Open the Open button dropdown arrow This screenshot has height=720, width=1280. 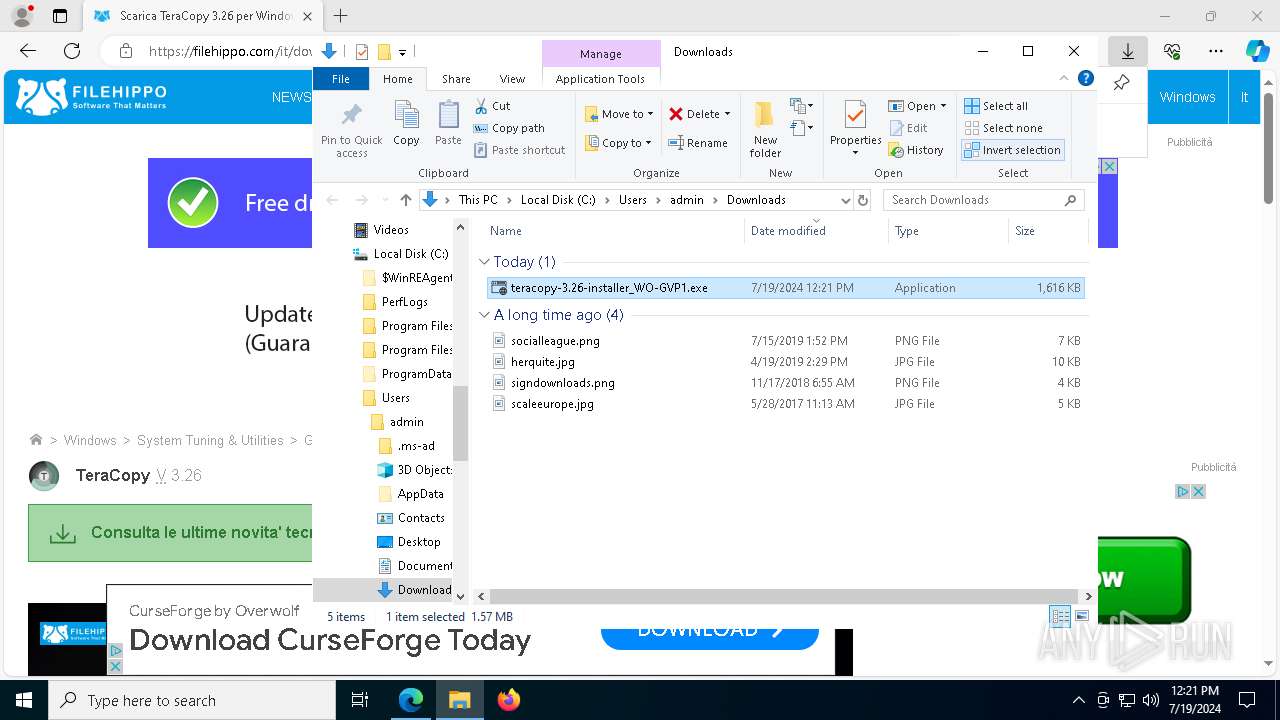pos(943,106)
